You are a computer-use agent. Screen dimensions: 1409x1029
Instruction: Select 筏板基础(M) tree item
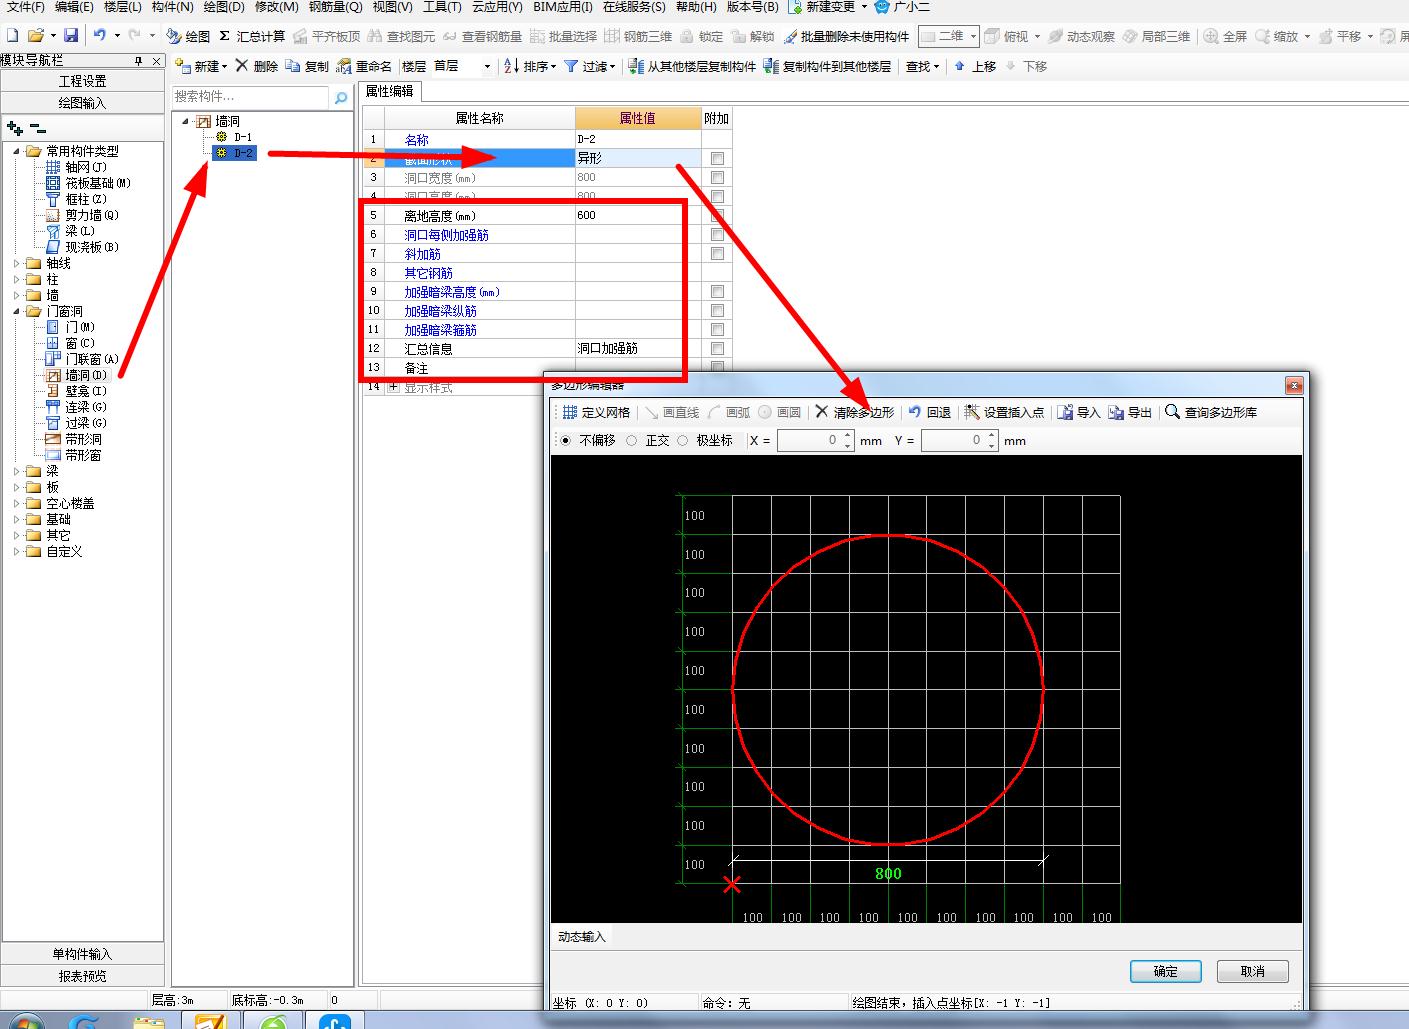(98, 183)
